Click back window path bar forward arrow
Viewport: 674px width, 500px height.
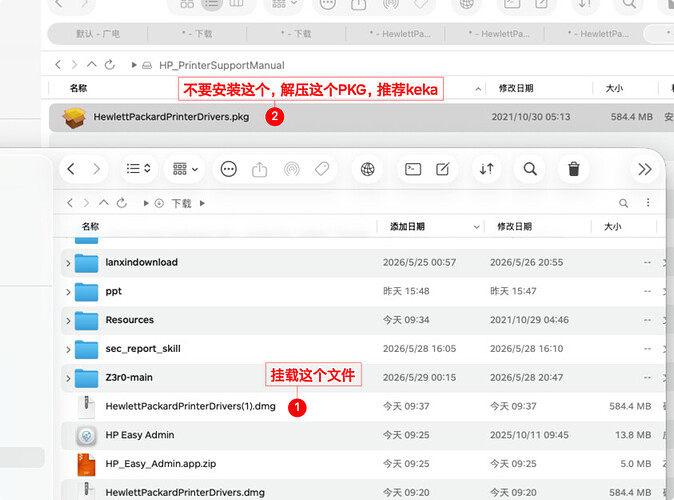coord(74,65)
